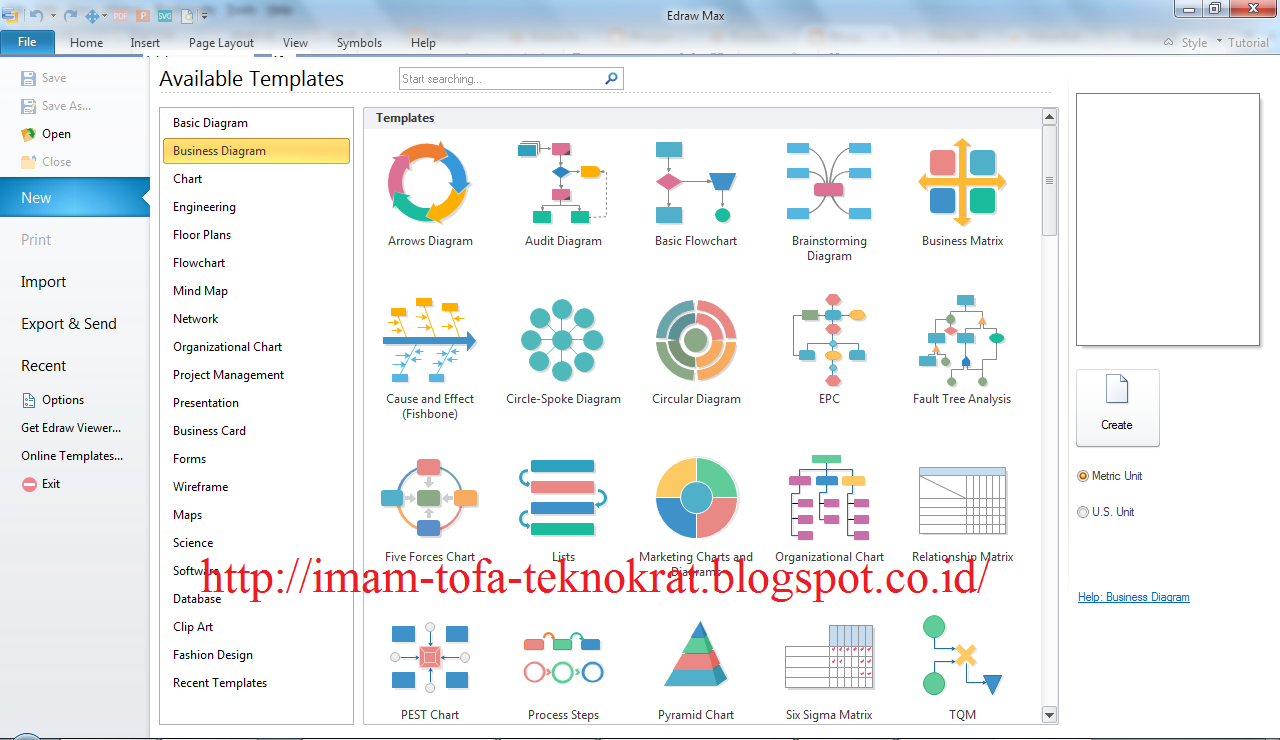Click Get Edraw Viewer

(x=71, y=428)
